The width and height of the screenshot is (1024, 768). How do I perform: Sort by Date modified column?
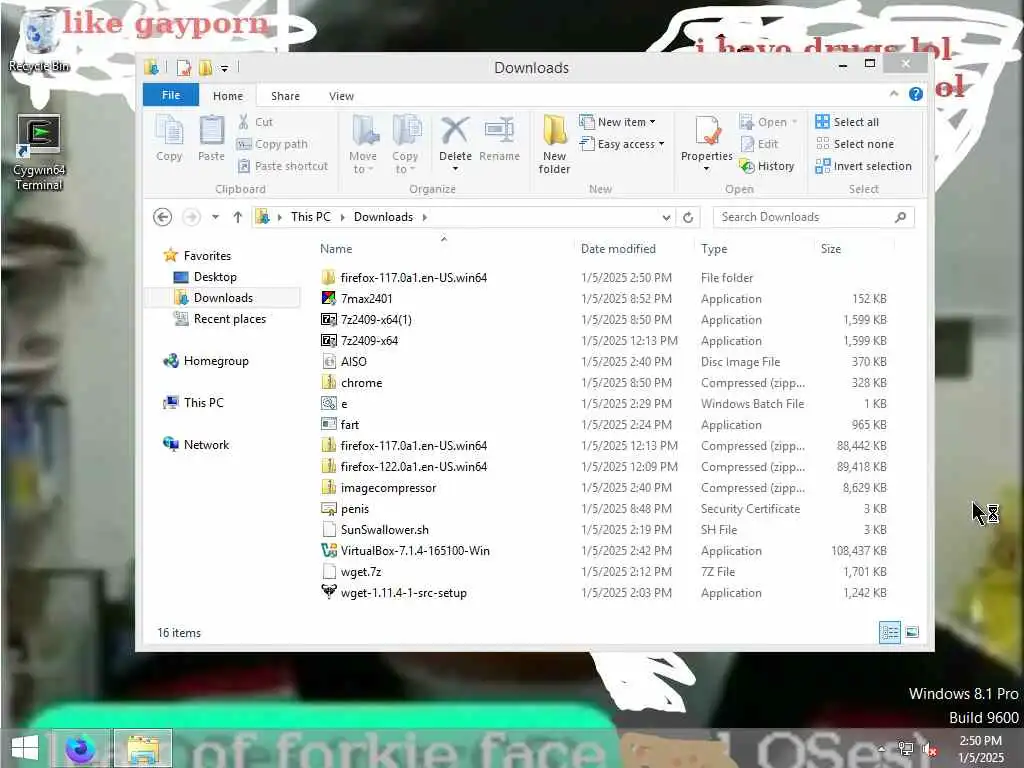[x=618, y=249]
